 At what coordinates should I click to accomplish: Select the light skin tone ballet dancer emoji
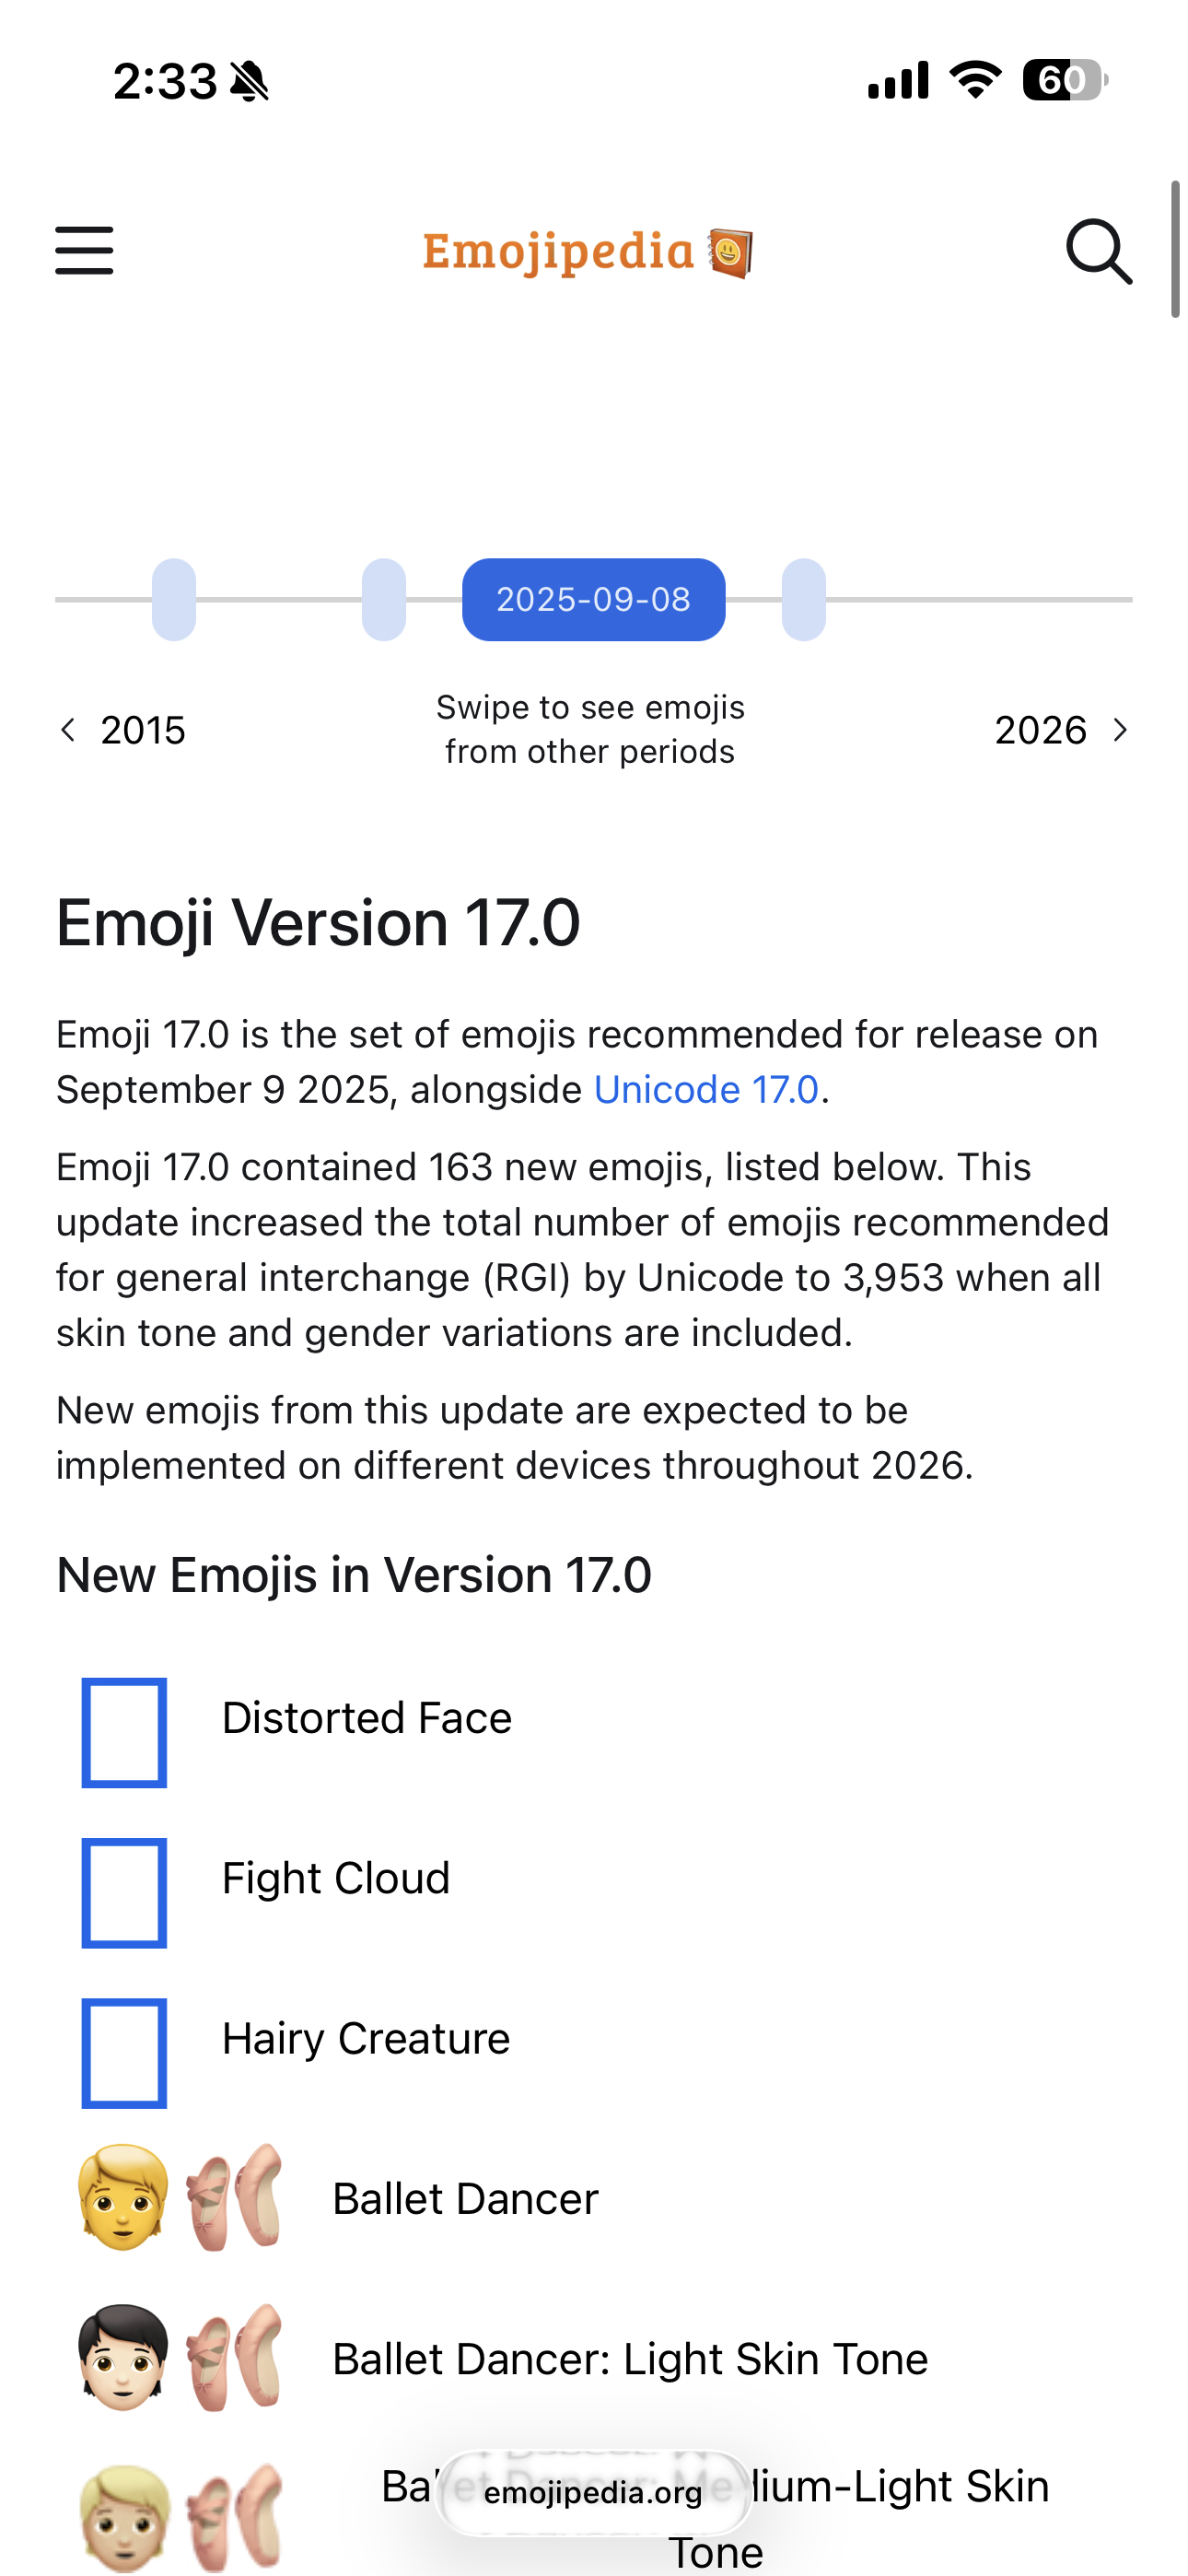(181, 2357)
